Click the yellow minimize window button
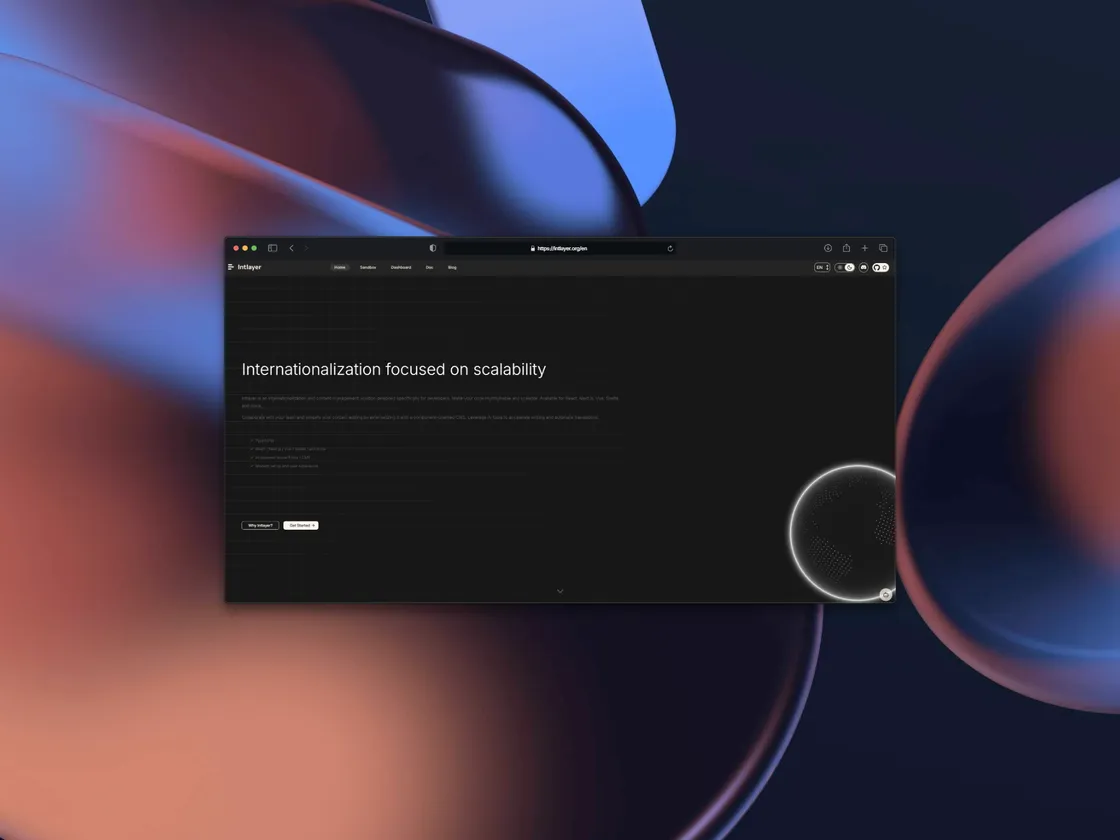1120x840 pixels. click(x=245, y=248)
